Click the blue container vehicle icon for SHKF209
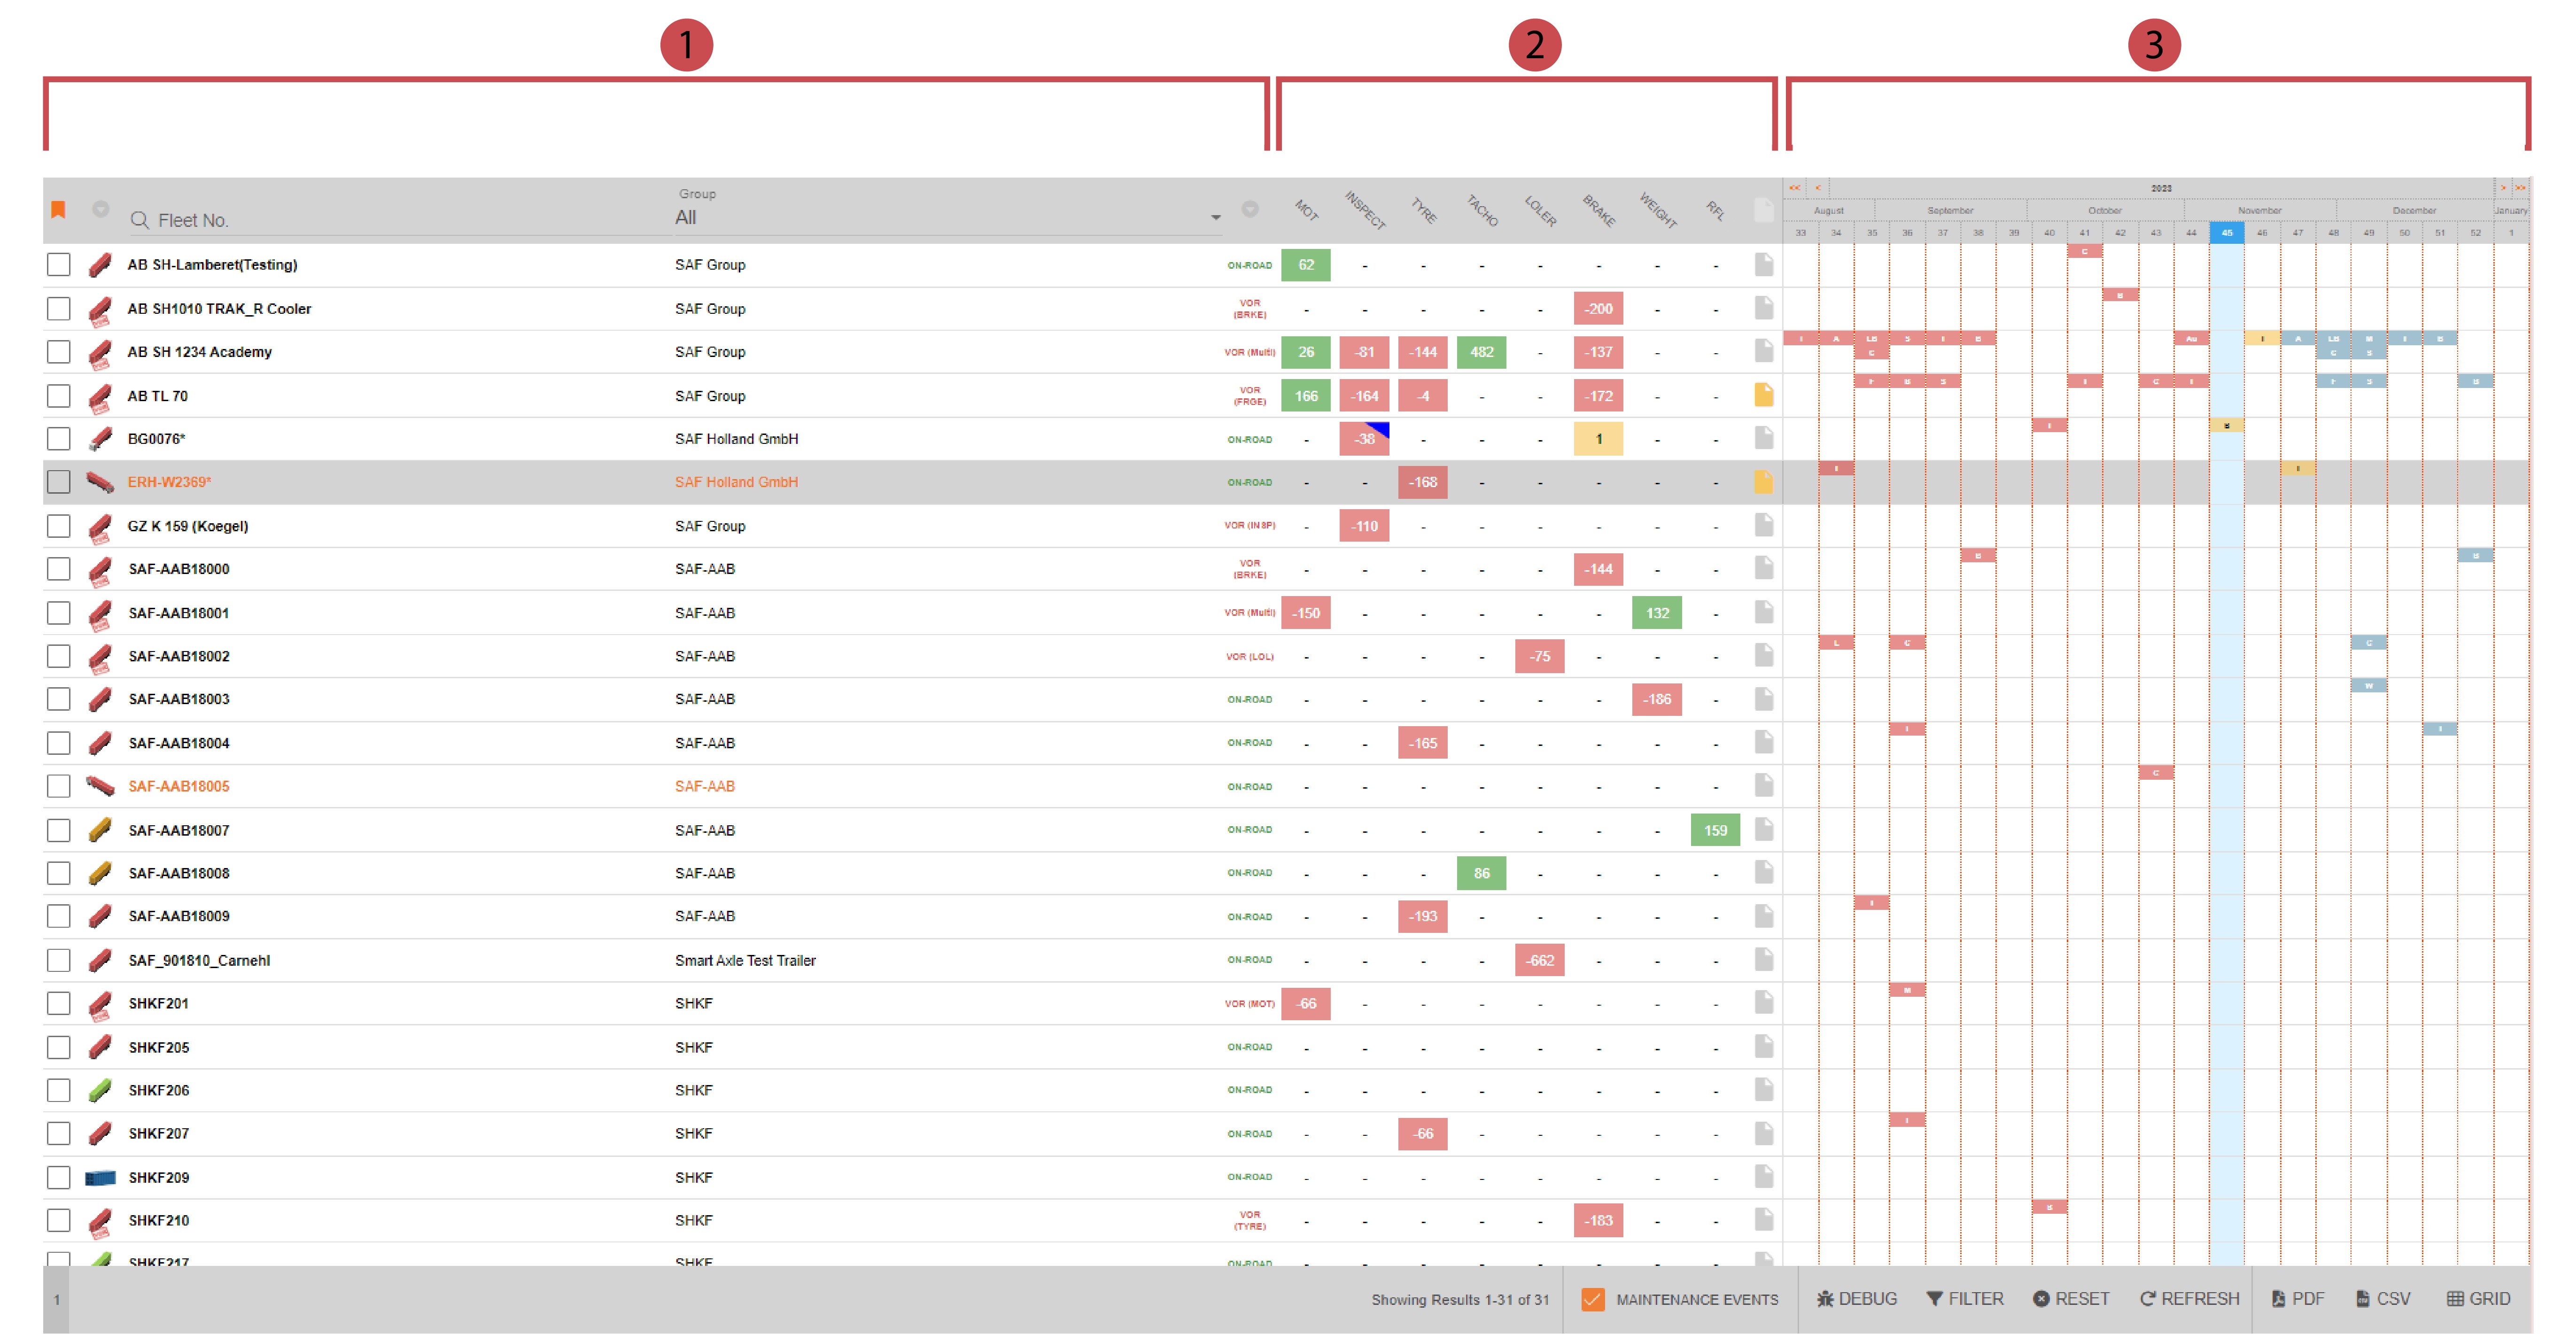2576x1334 pixels. coord(100,1178)
